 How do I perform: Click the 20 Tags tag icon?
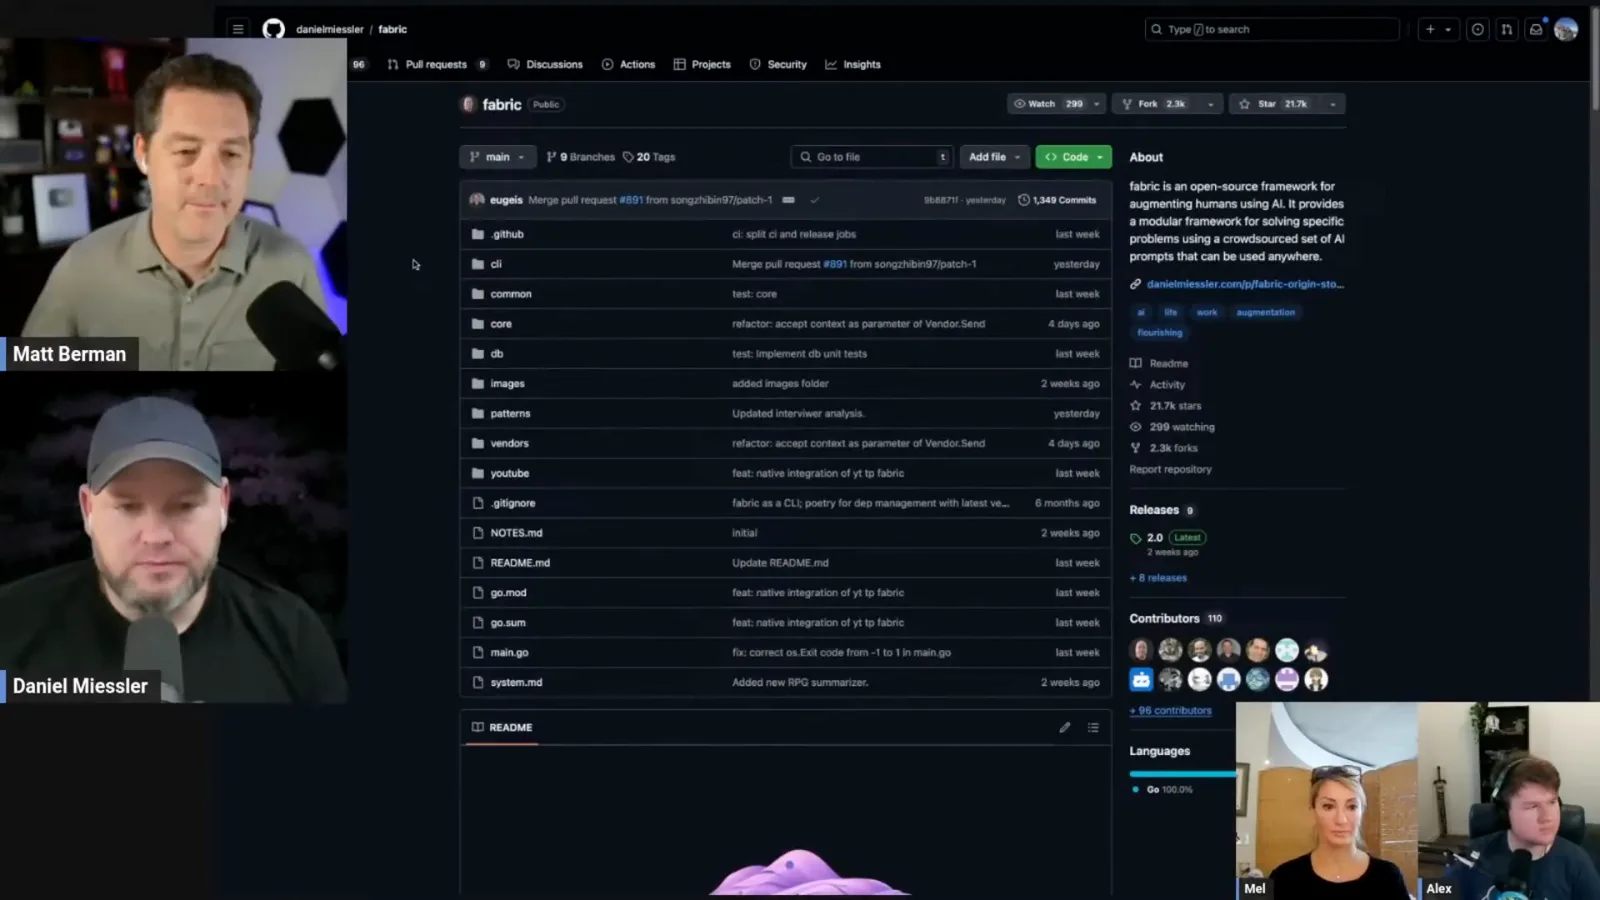tap(628, 157)
